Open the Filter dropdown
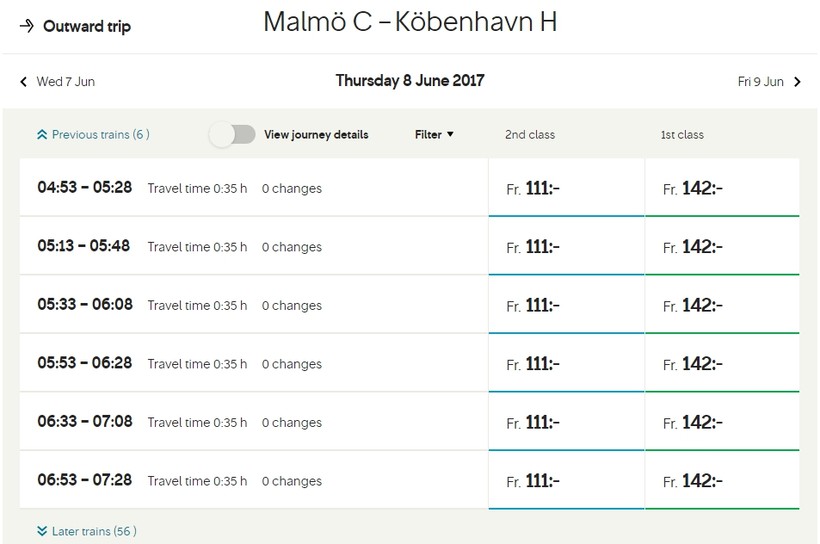This screenshot has width=820, height=544. point(434,134)
